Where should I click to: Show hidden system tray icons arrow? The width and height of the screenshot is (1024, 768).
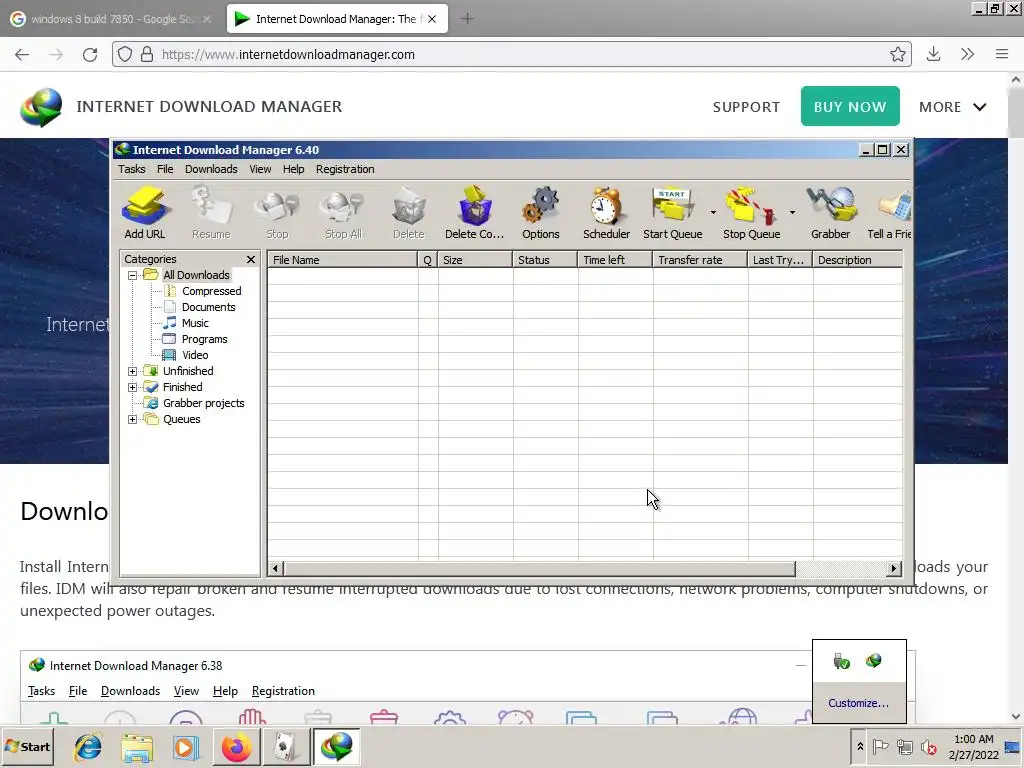tap(860, 746)
